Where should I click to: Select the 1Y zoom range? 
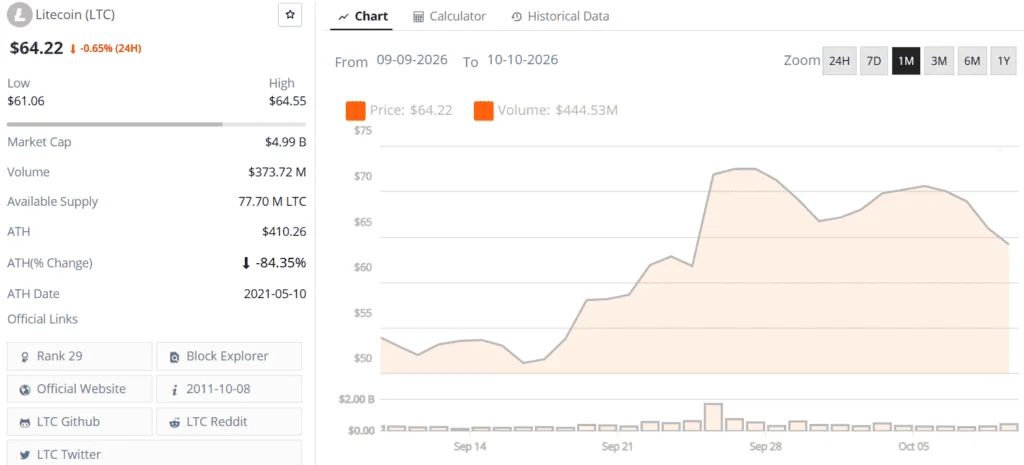[1004, 61]
